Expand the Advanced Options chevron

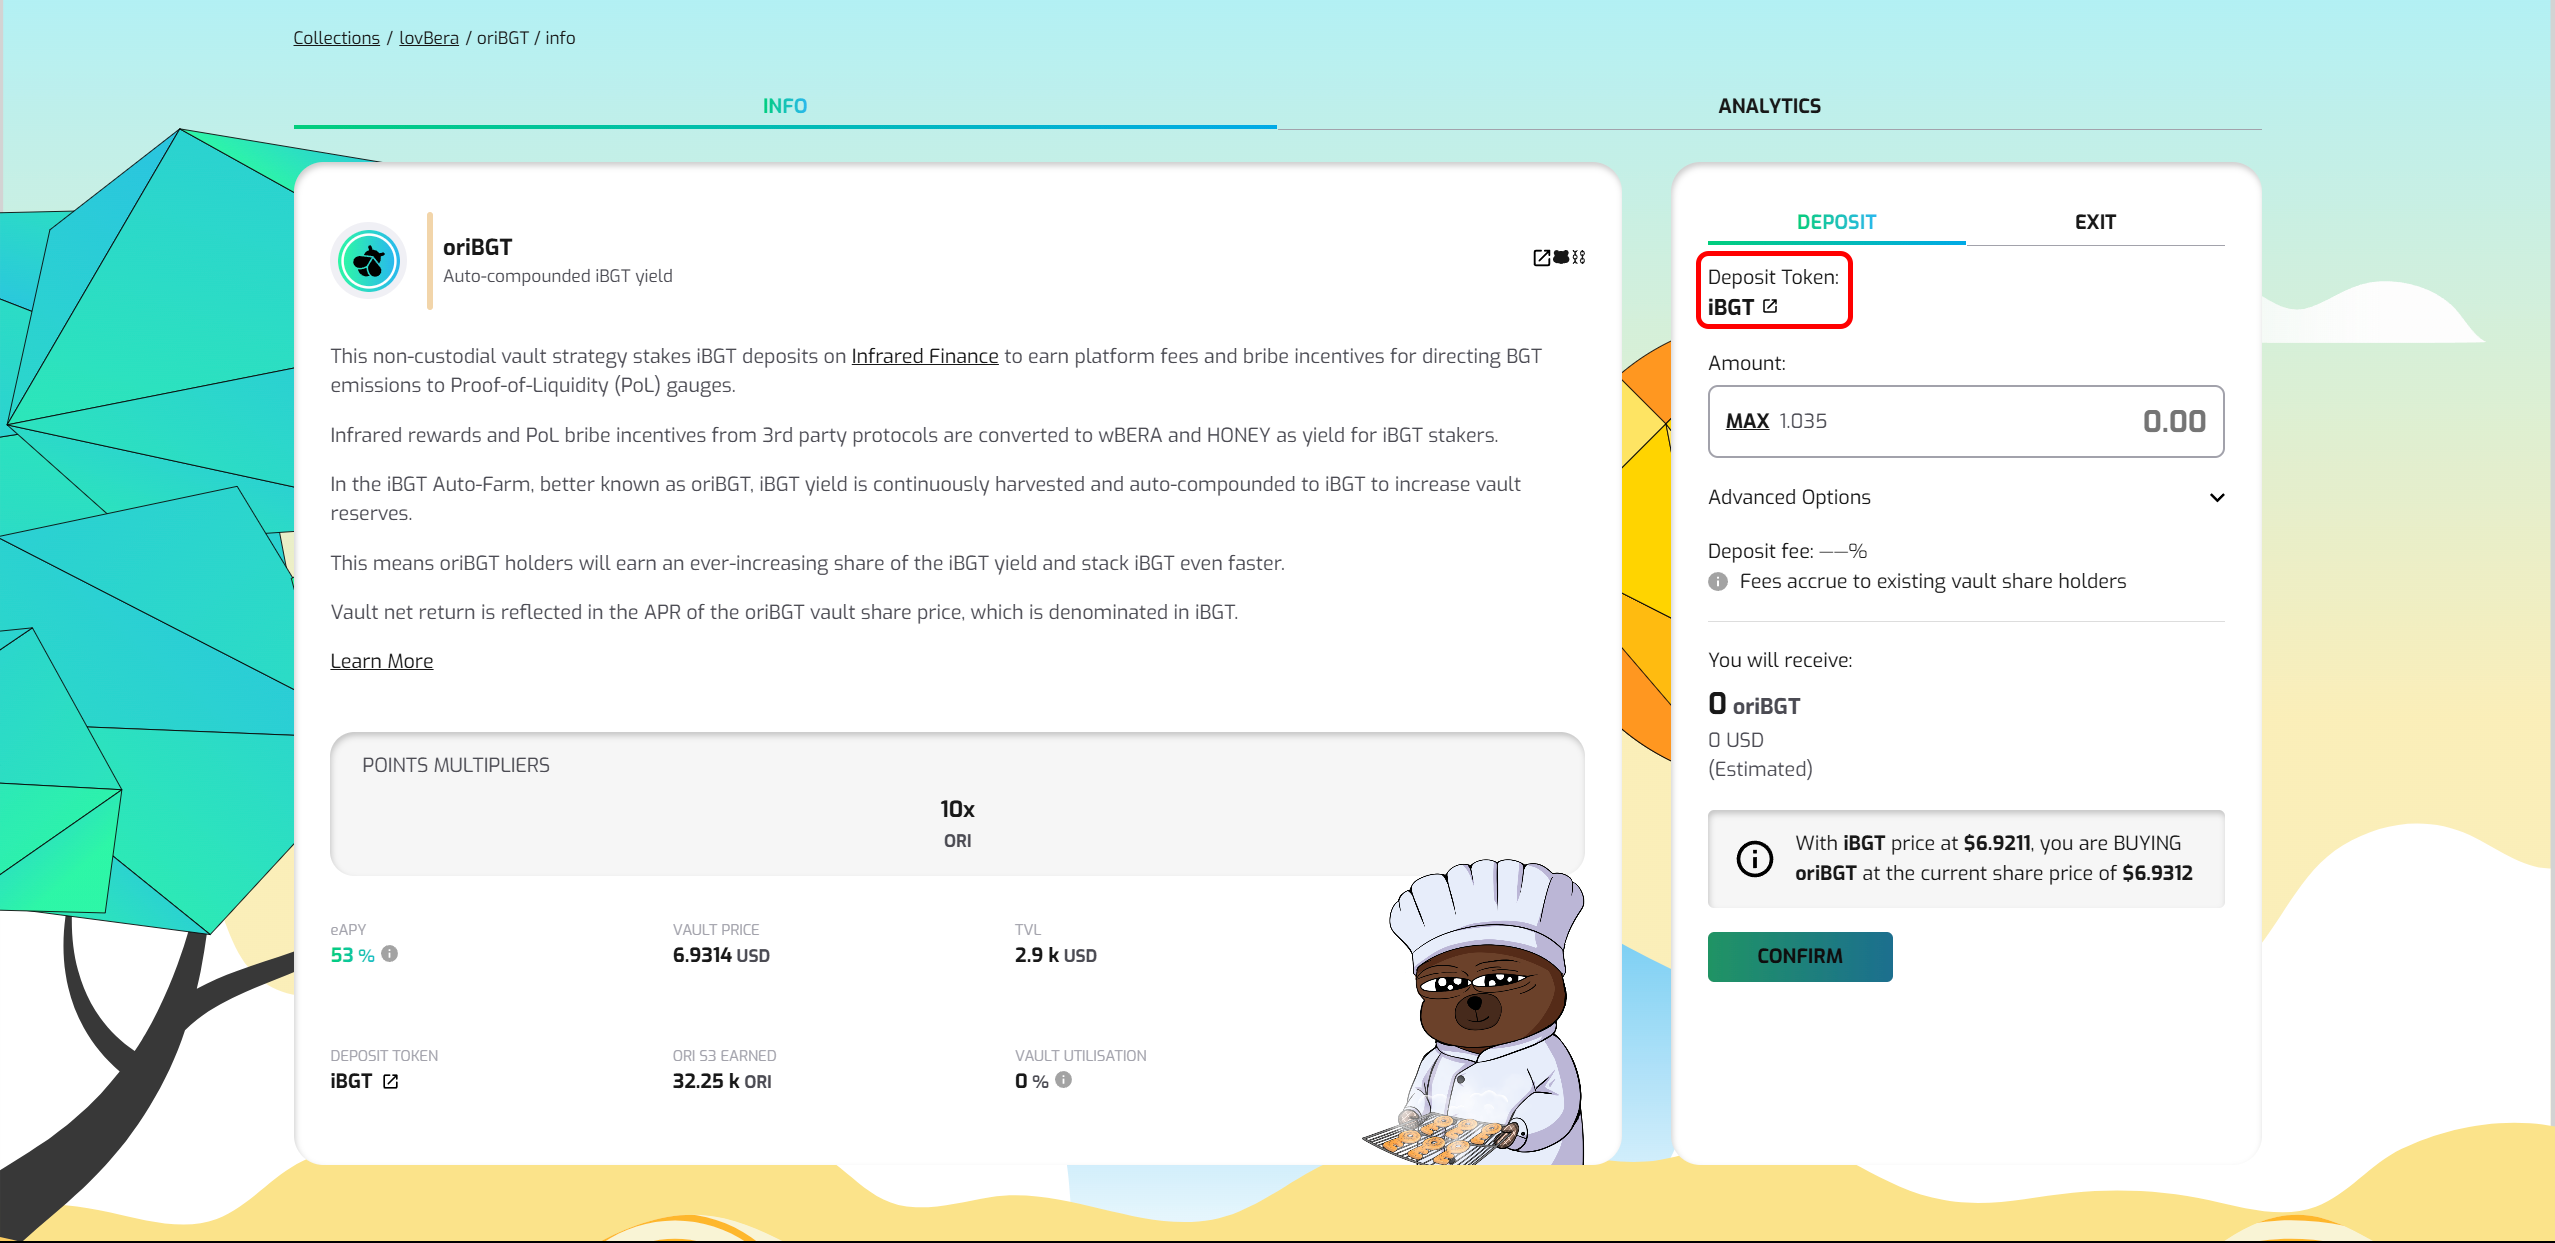point(2216,497)
